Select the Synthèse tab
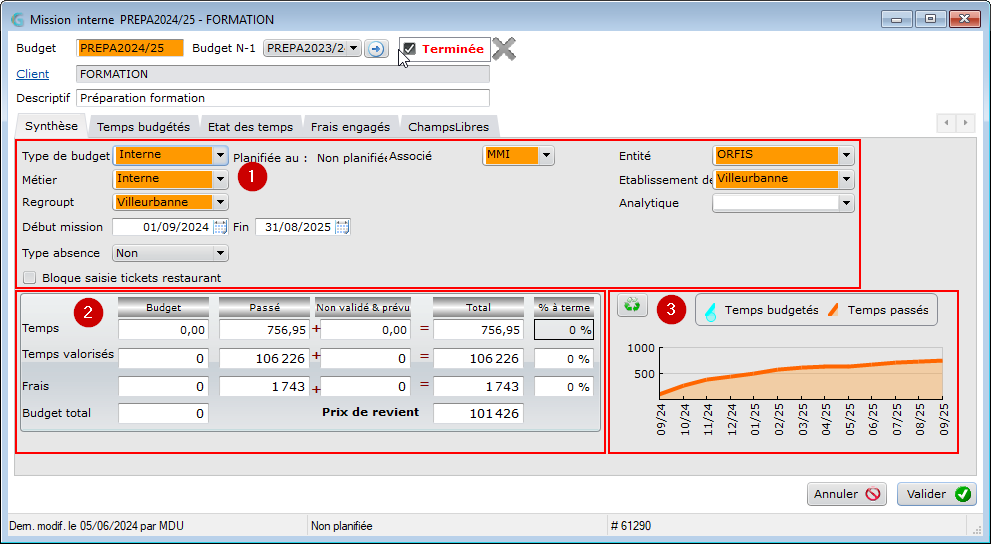Viewport: 991px width, 544px height. point(51,126)
